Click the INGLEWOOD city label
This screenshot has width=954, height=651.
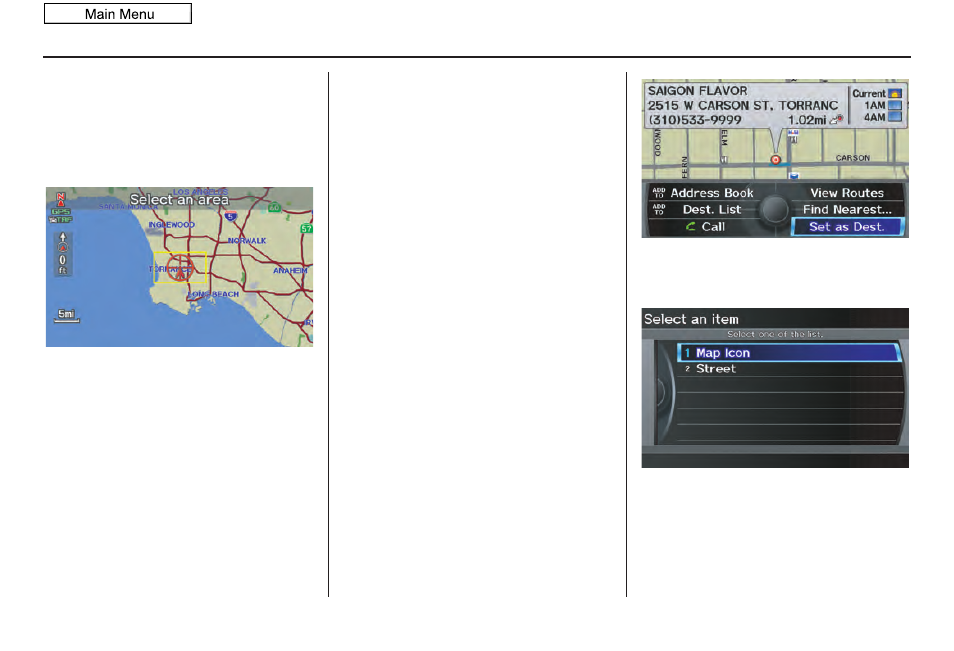click(x=172, y=225)
